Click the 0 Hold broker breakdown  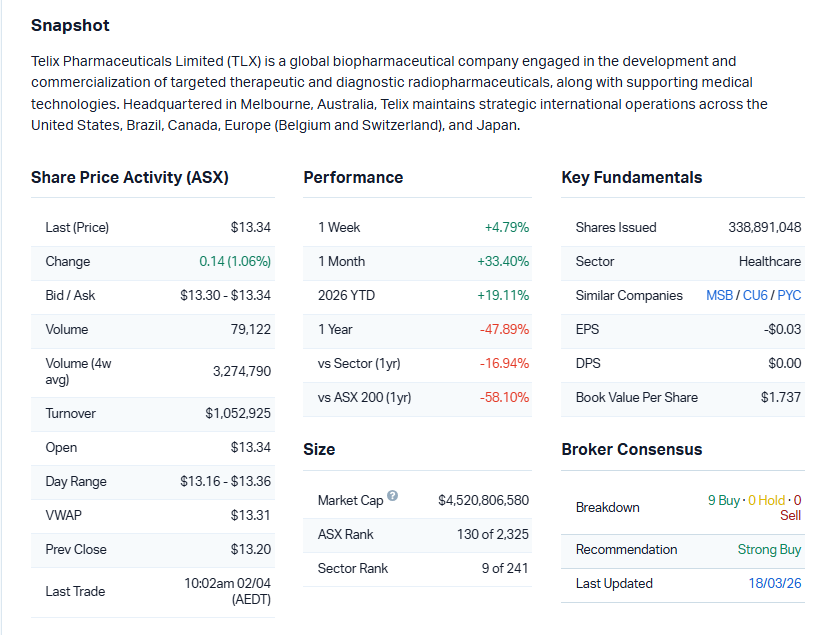tap(767, 500)
